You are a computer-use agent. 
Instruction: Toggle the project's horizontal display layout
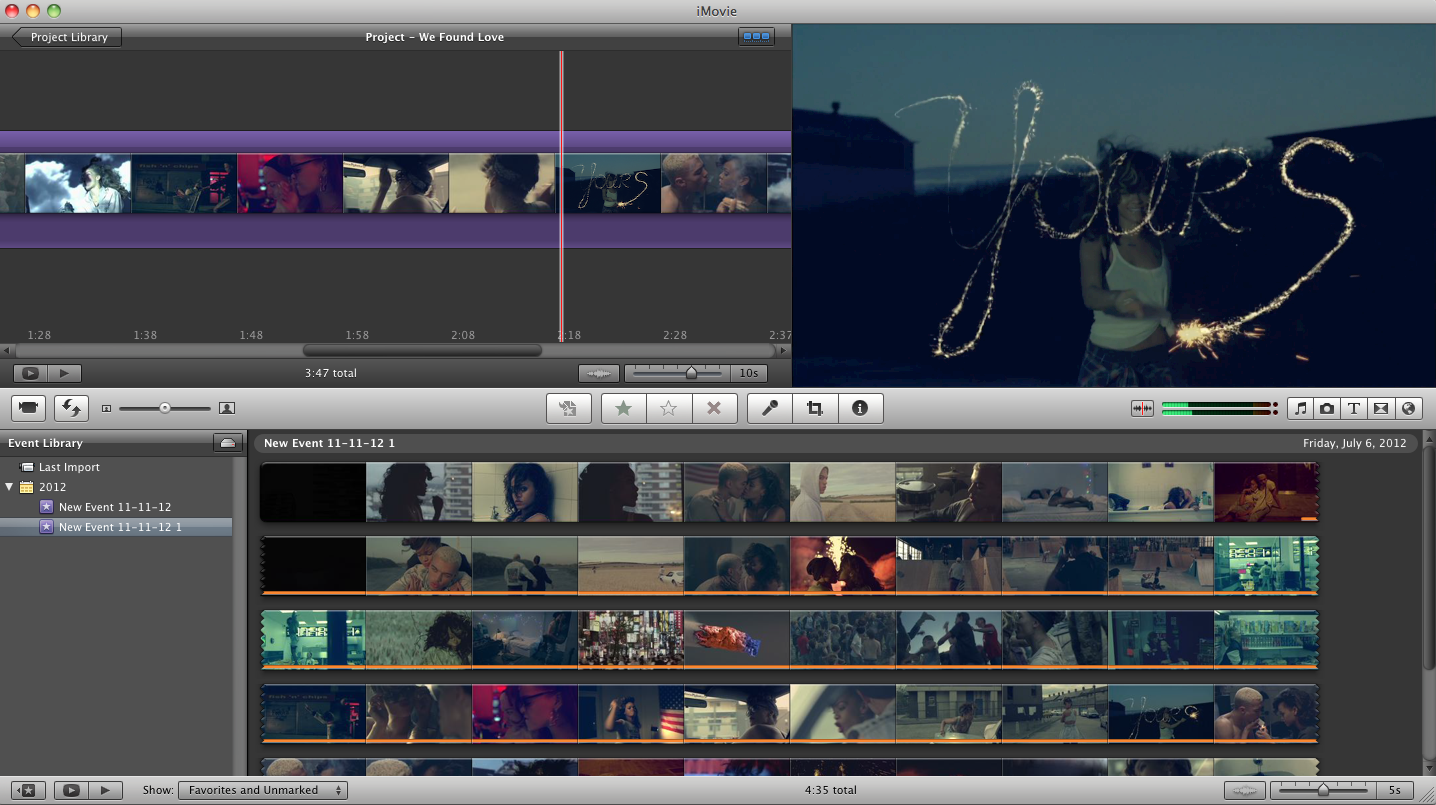click(x=757, y=37)
